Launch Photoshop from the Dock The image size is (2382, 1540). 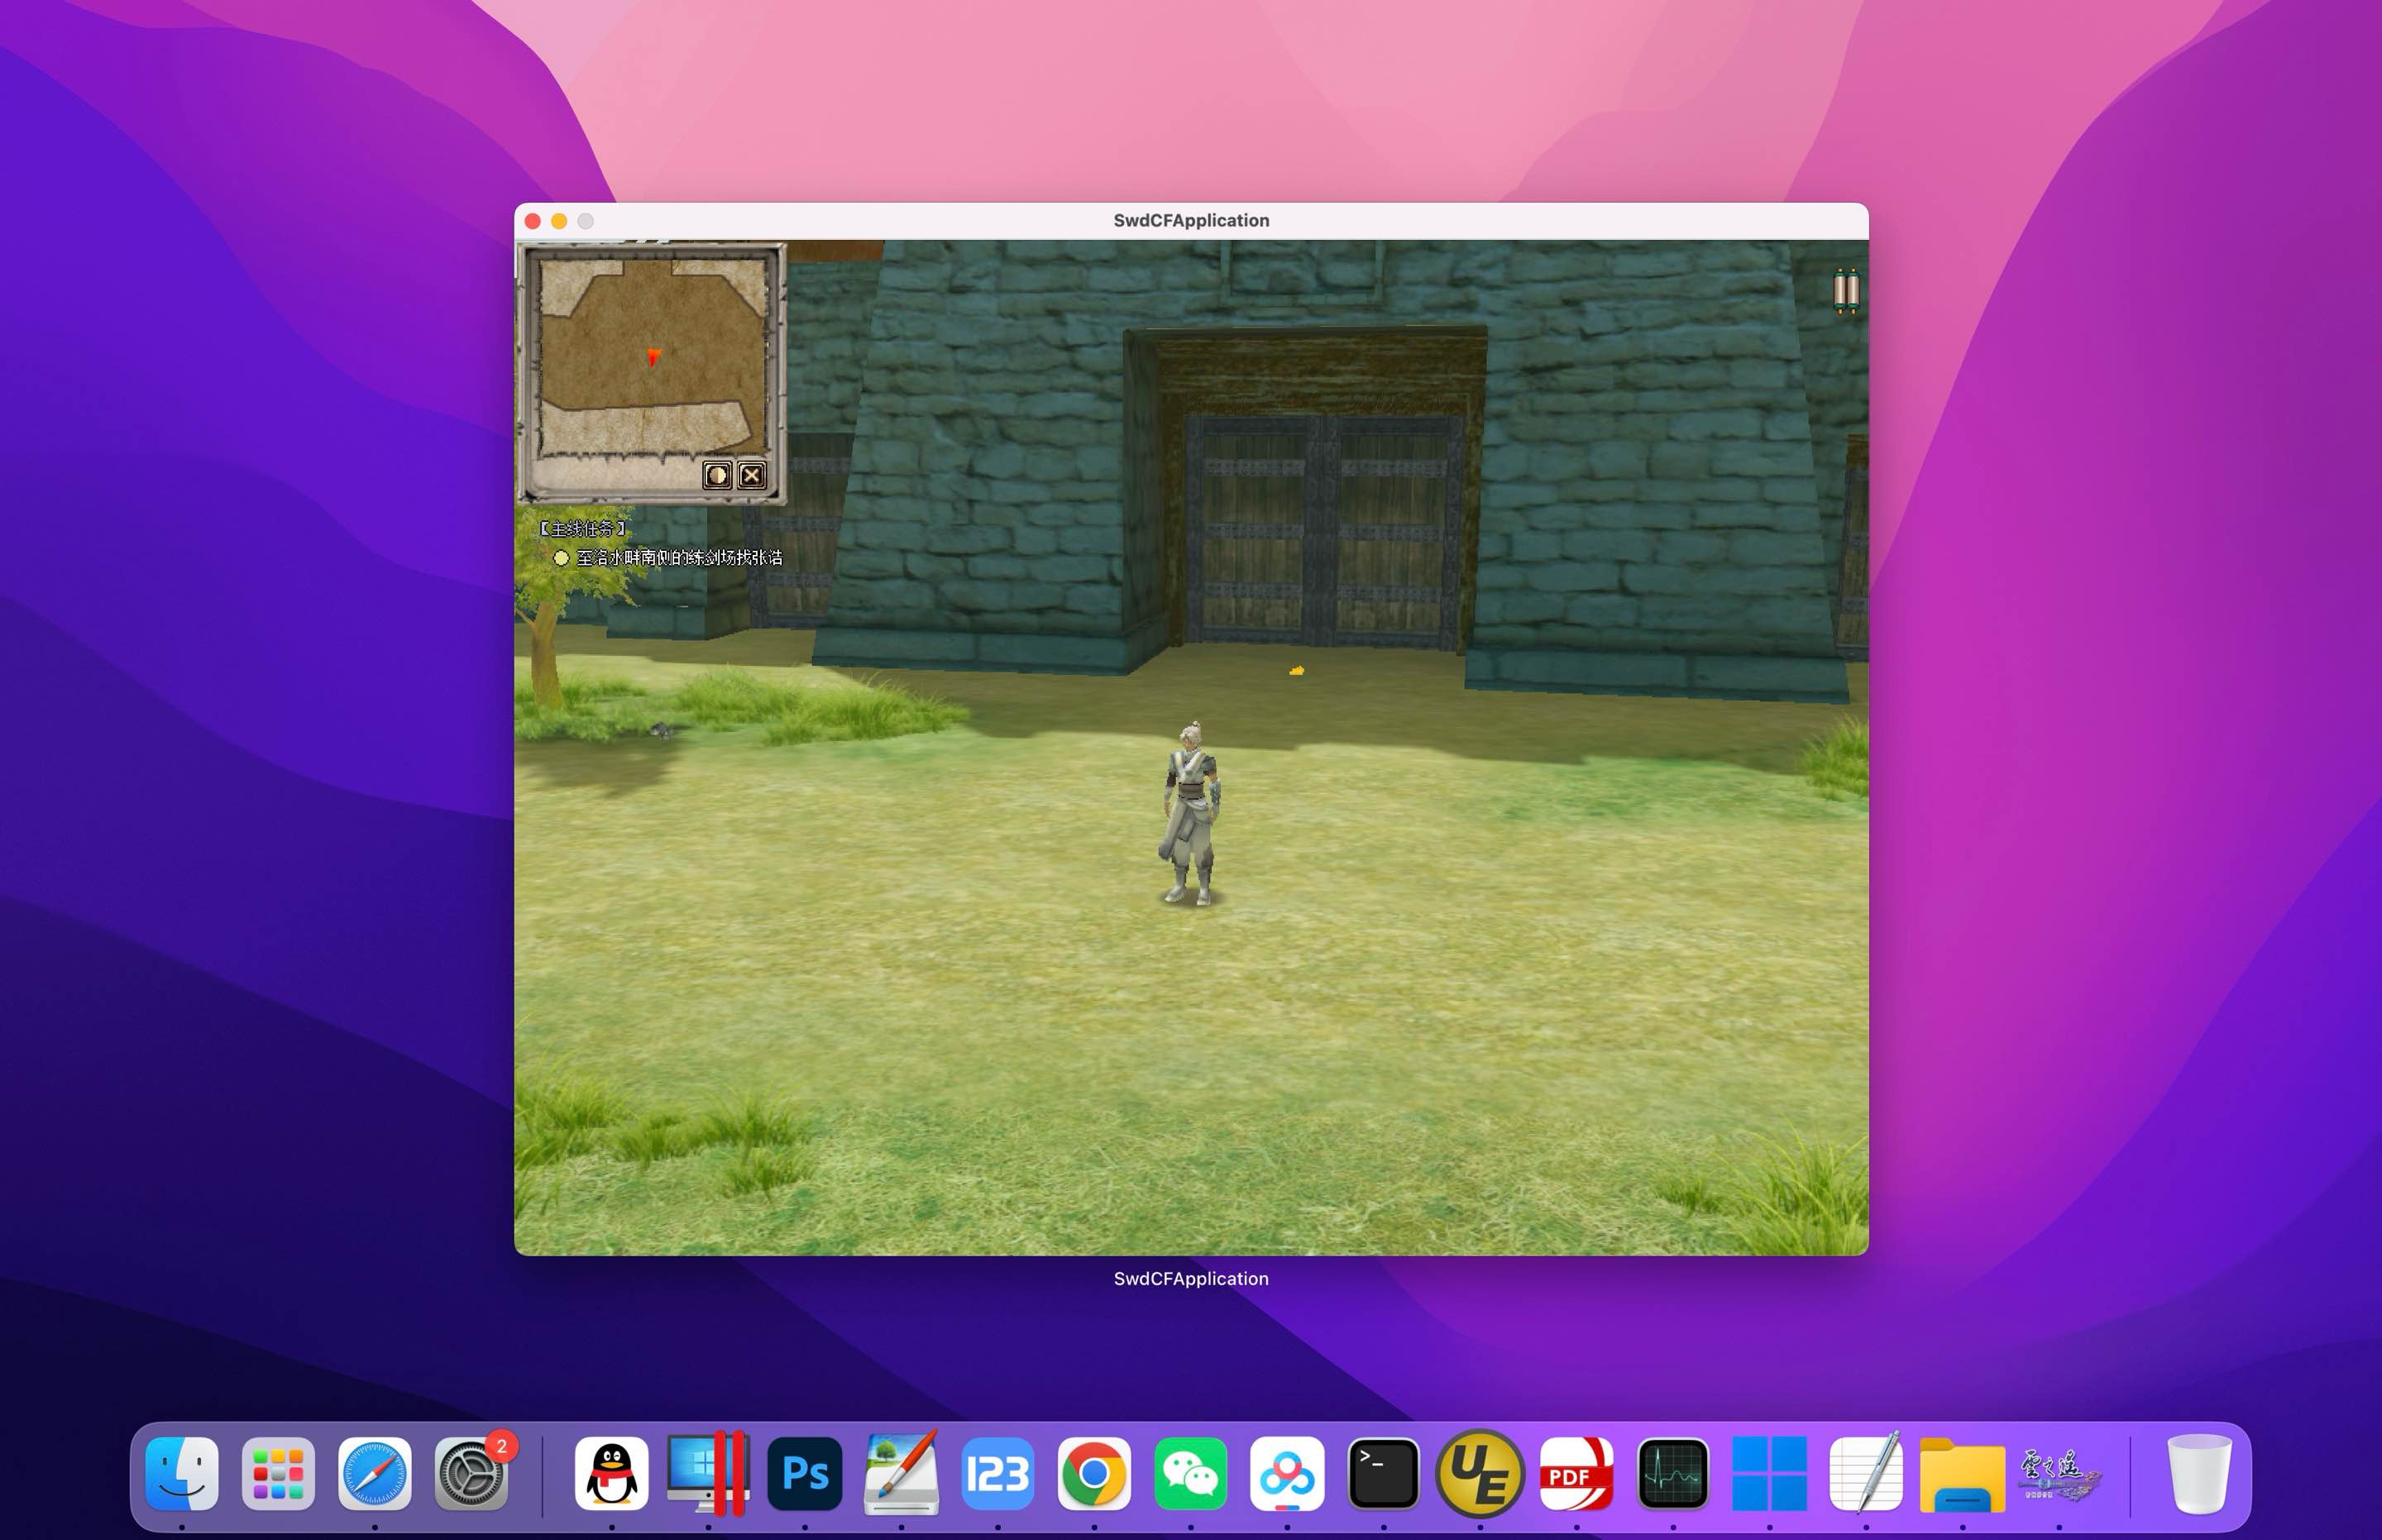805,1473
